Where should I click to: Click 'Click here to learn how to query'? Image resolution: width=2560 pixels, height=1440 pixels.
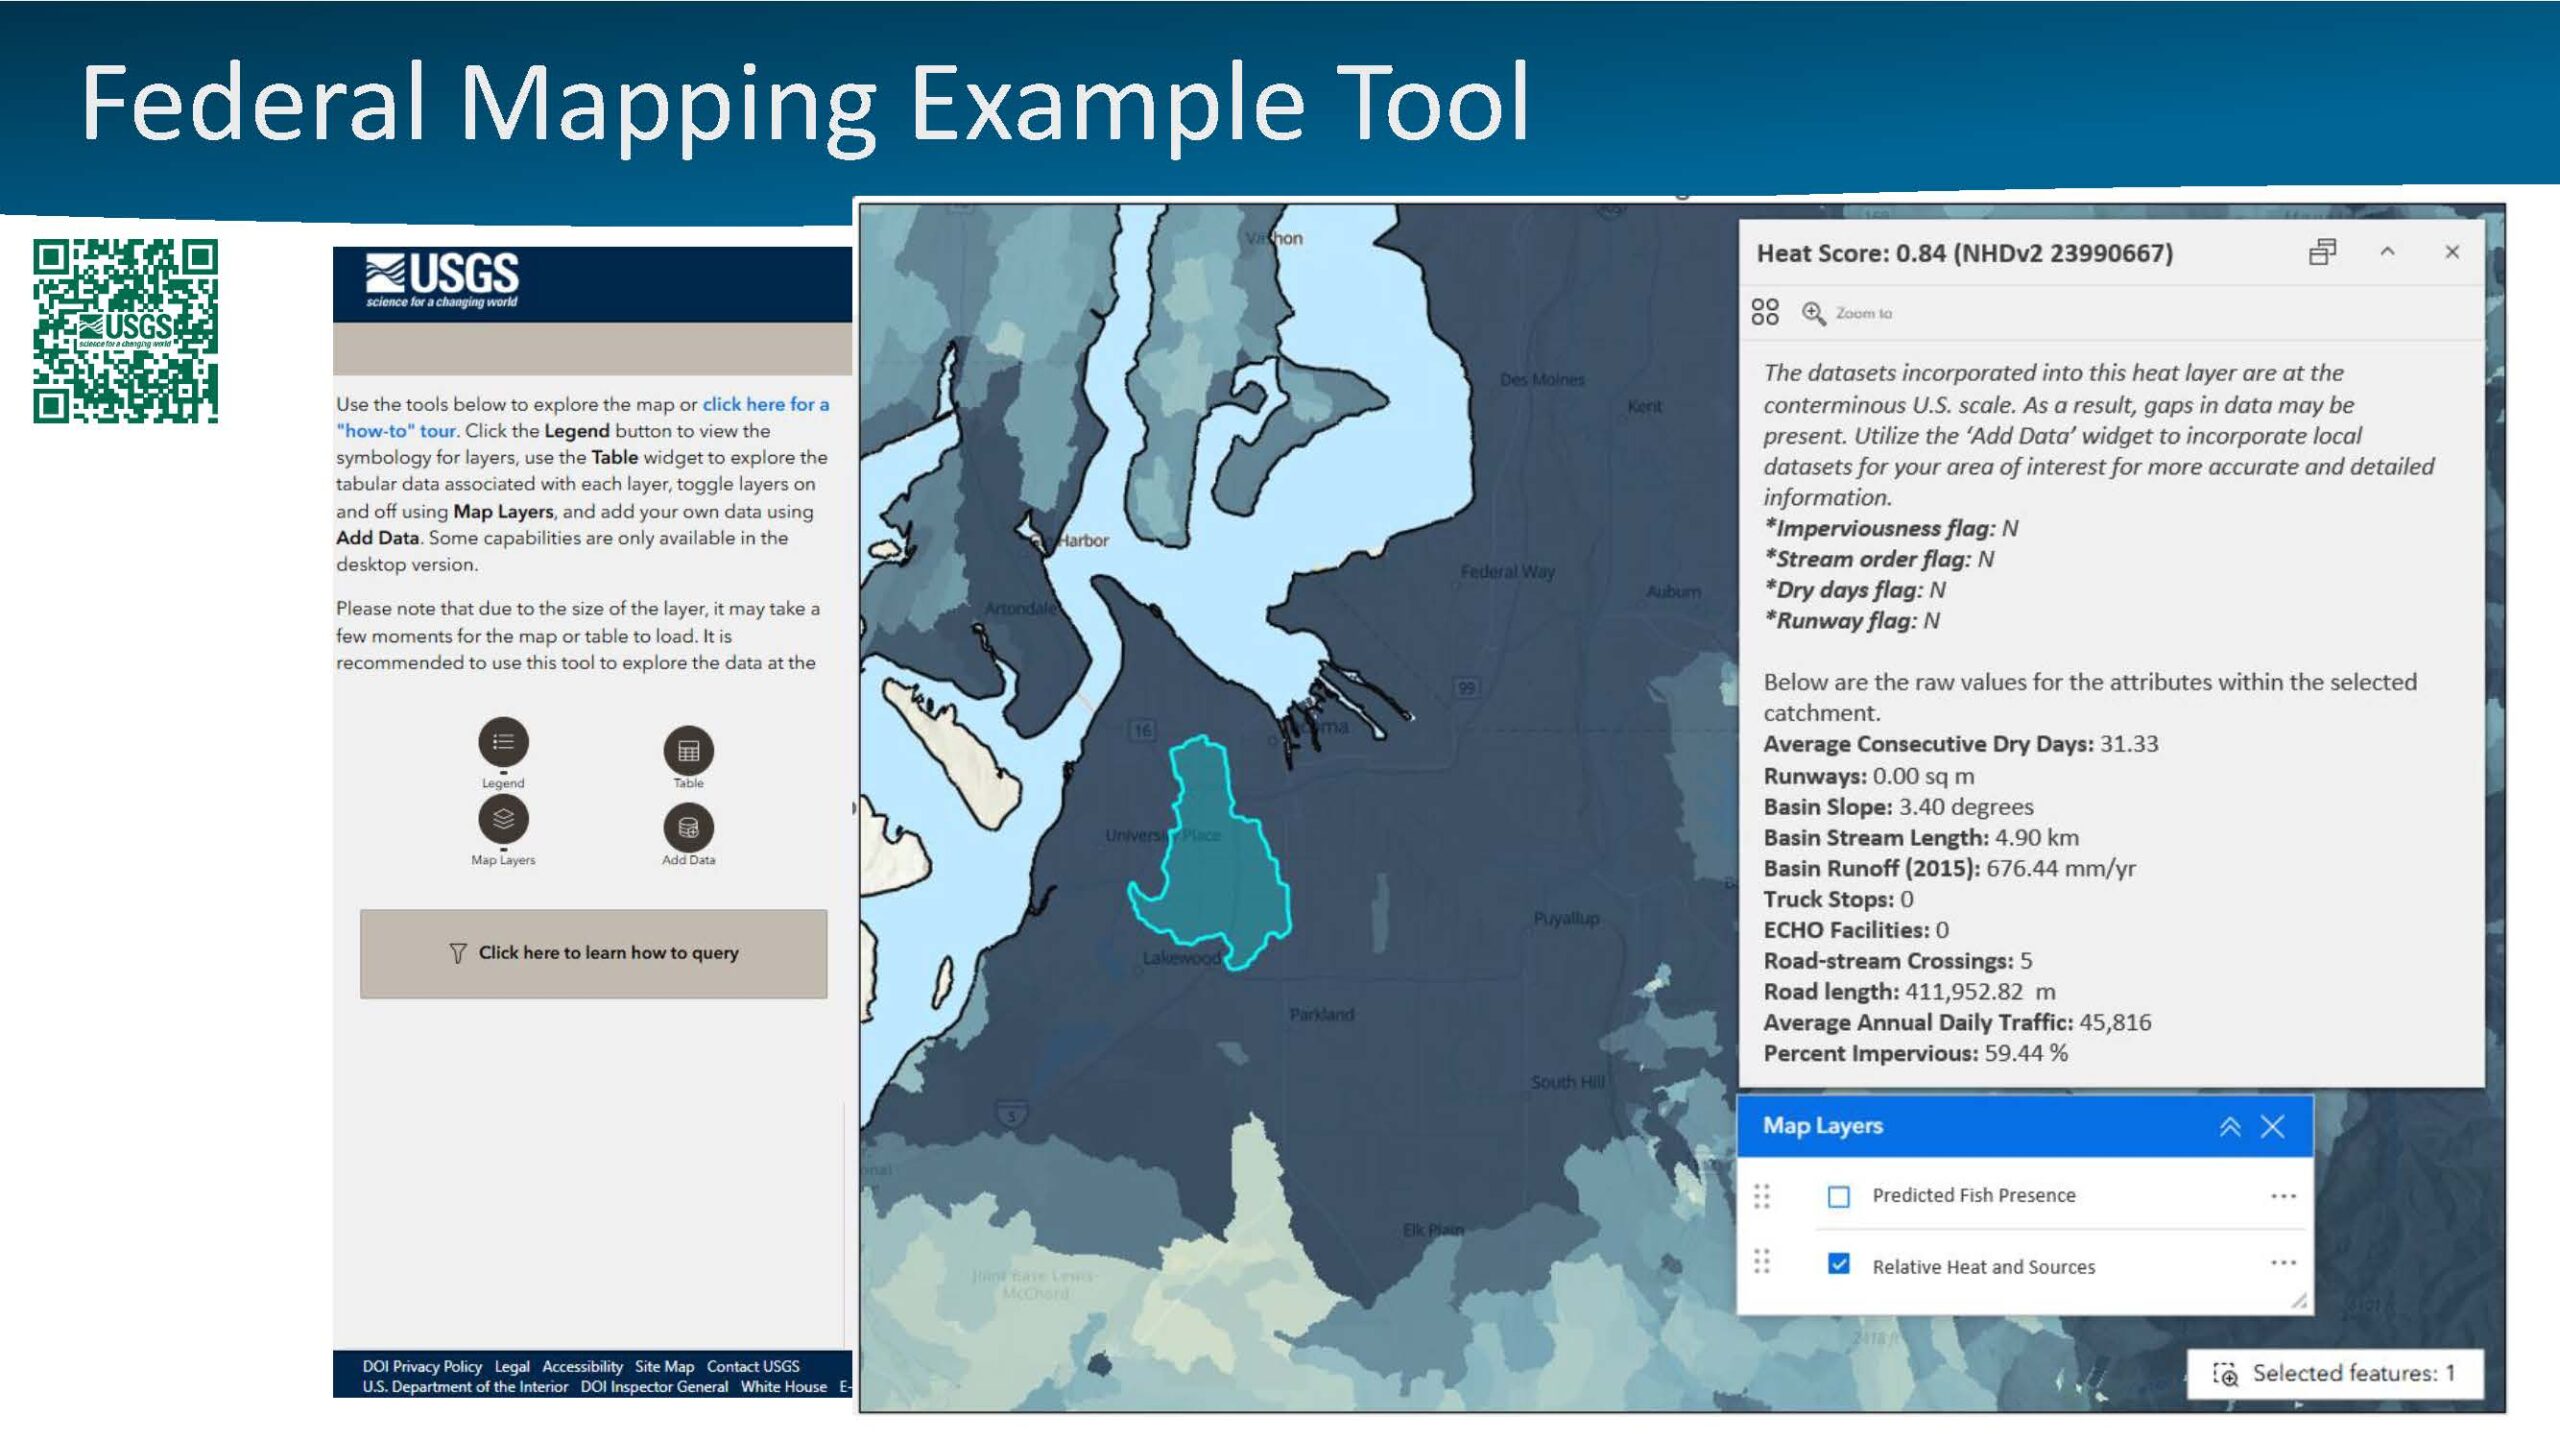[594, 953]
